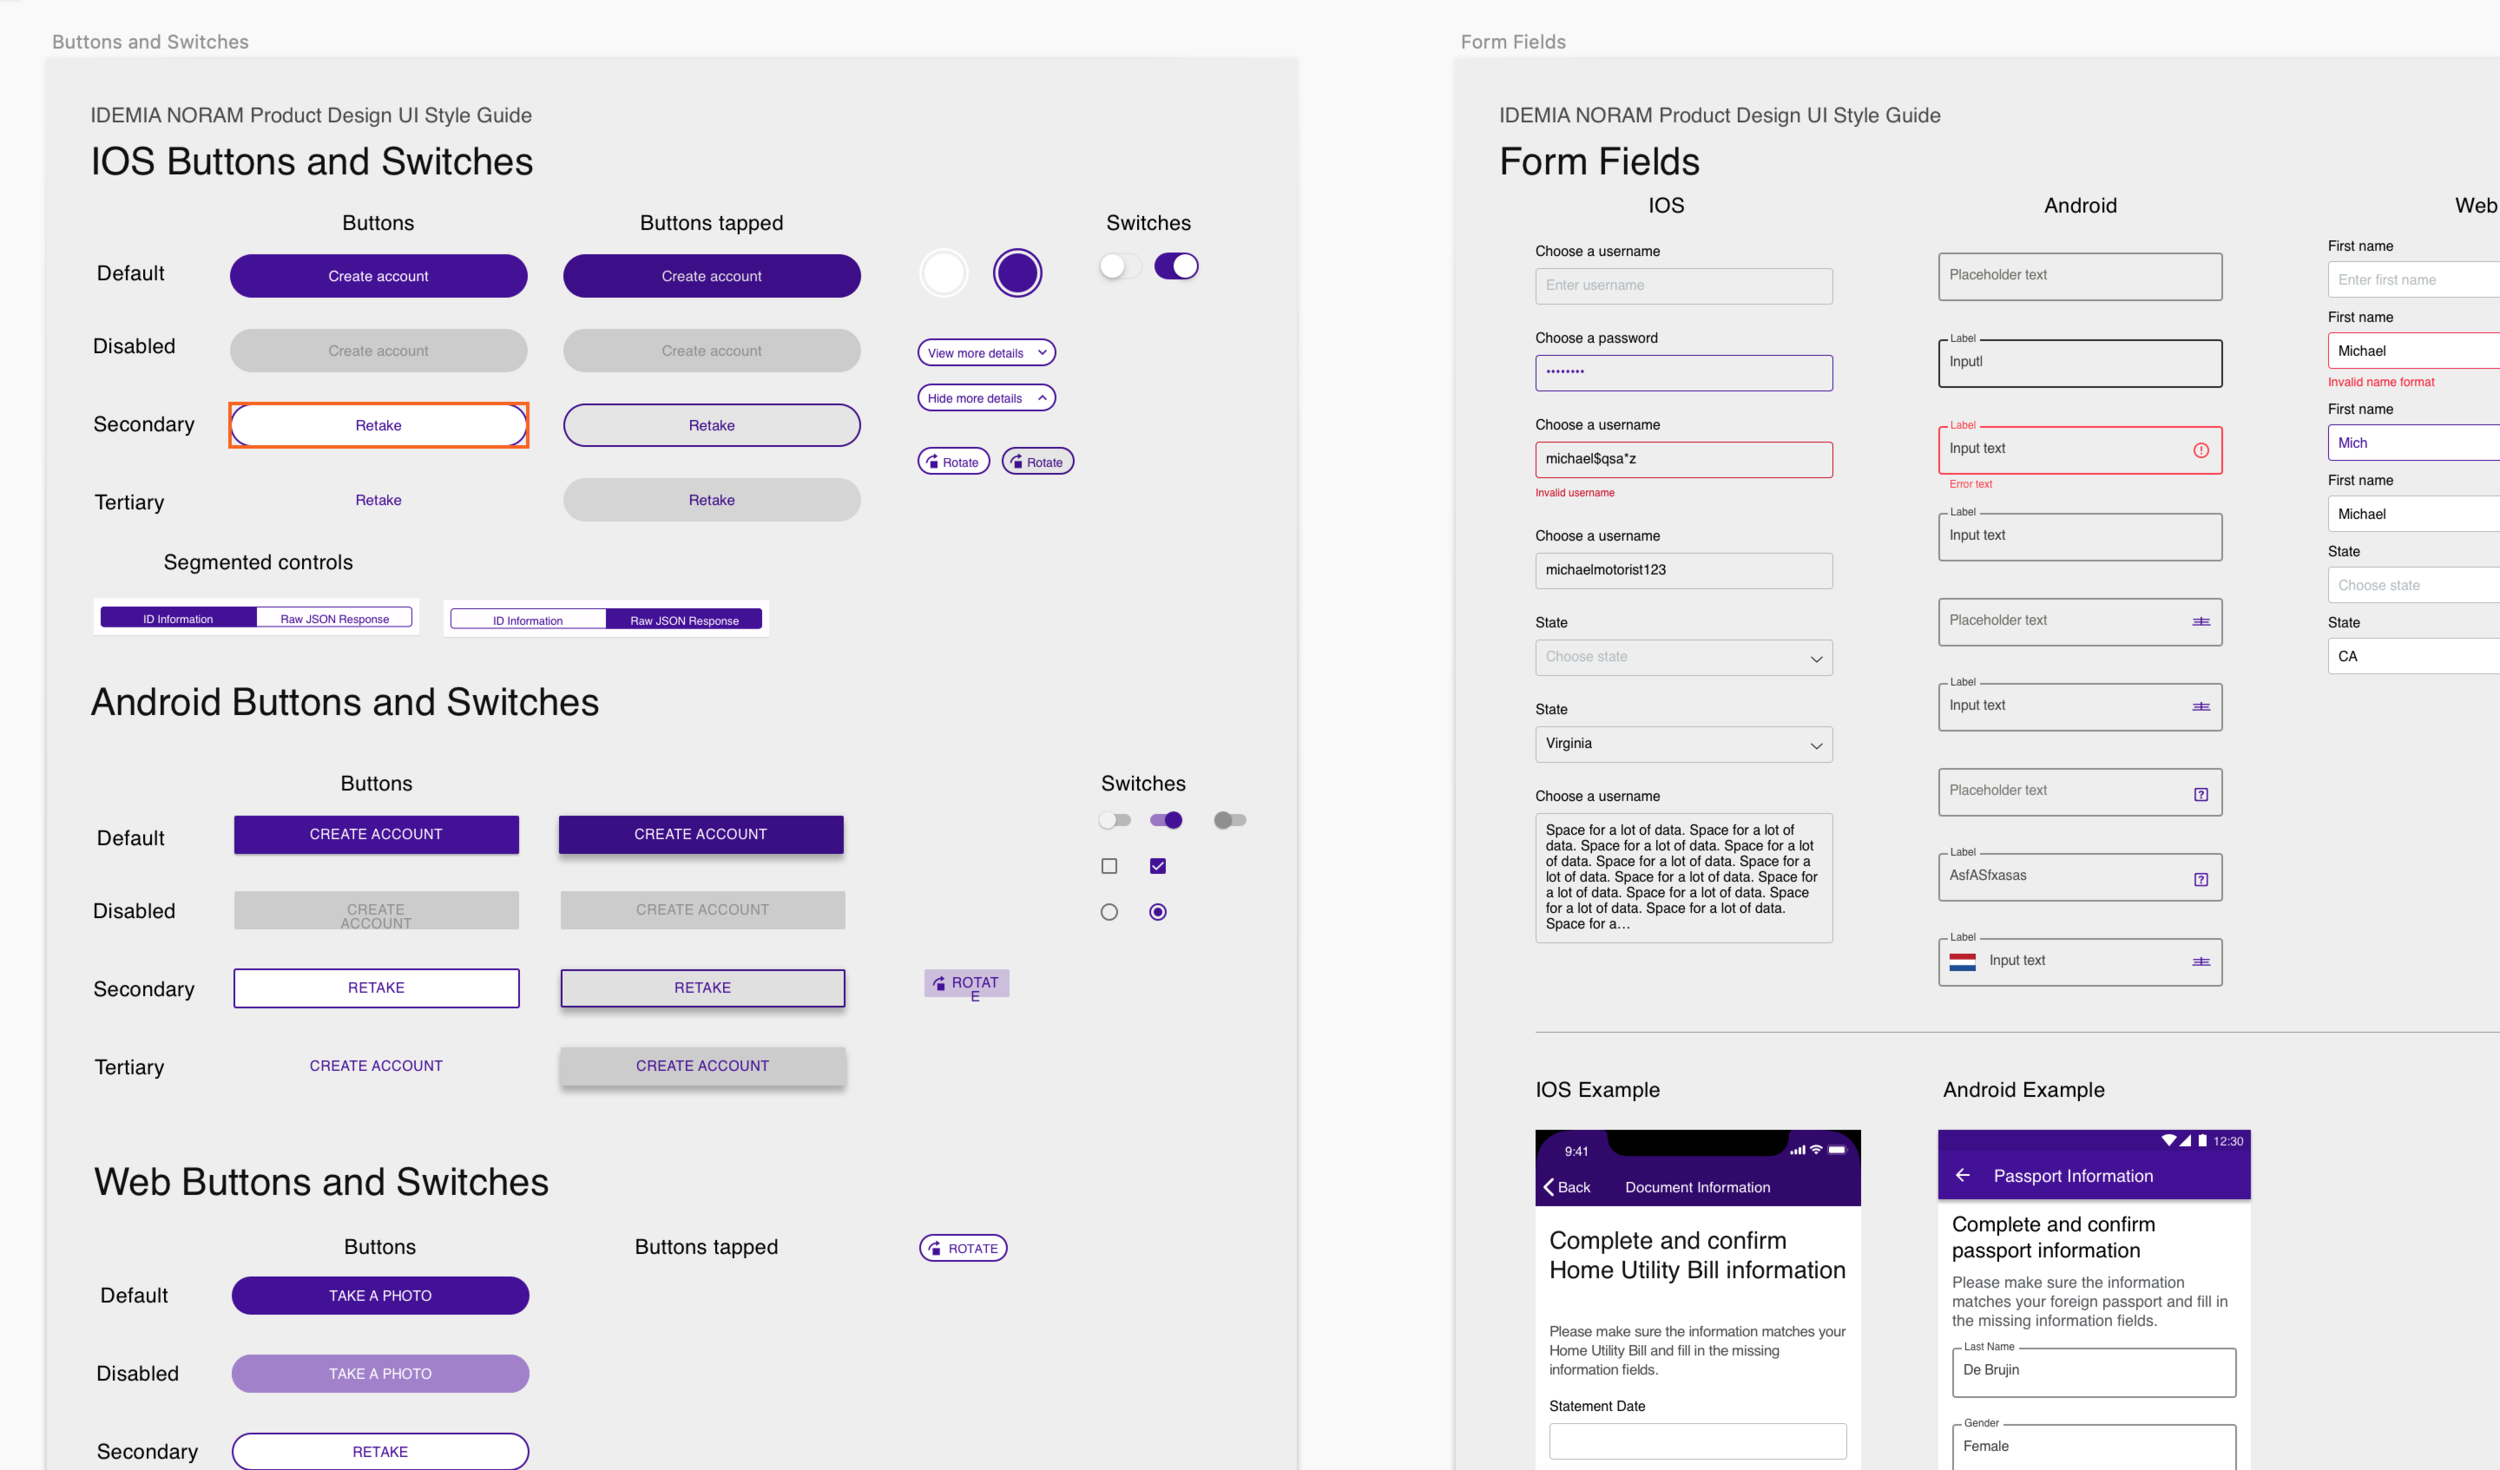
Task: Click help icon in AsfASfxasas field
Action: coord(2200,879)
